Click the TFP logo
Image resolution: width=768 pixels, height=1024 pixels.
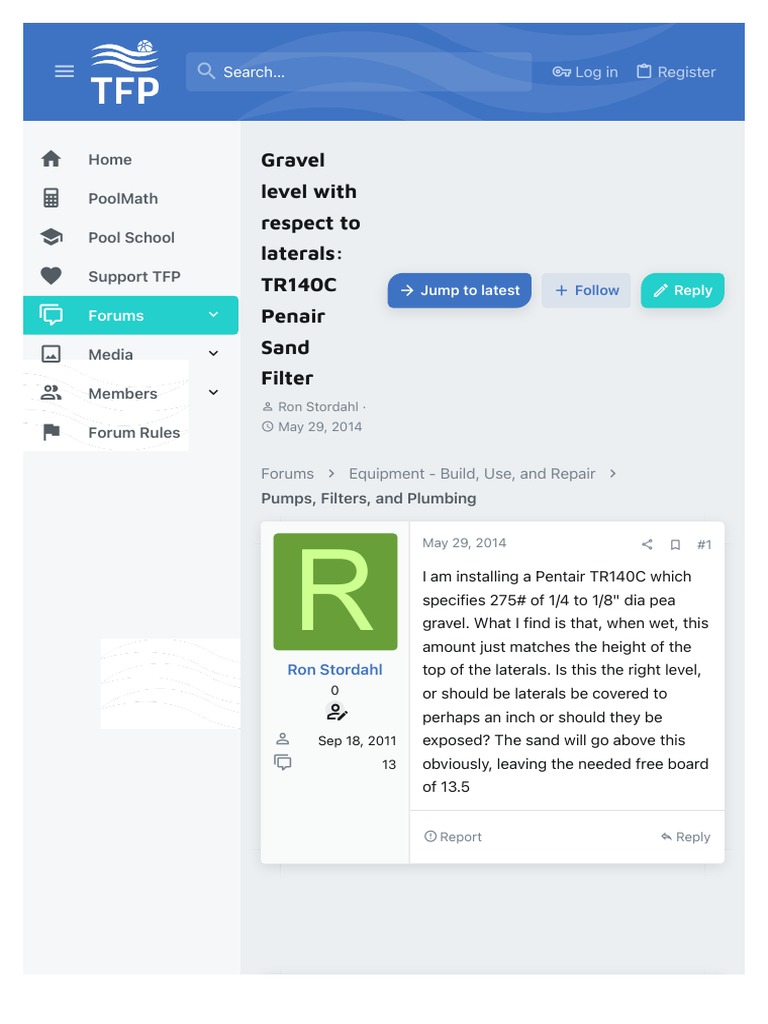coord(125,72)
